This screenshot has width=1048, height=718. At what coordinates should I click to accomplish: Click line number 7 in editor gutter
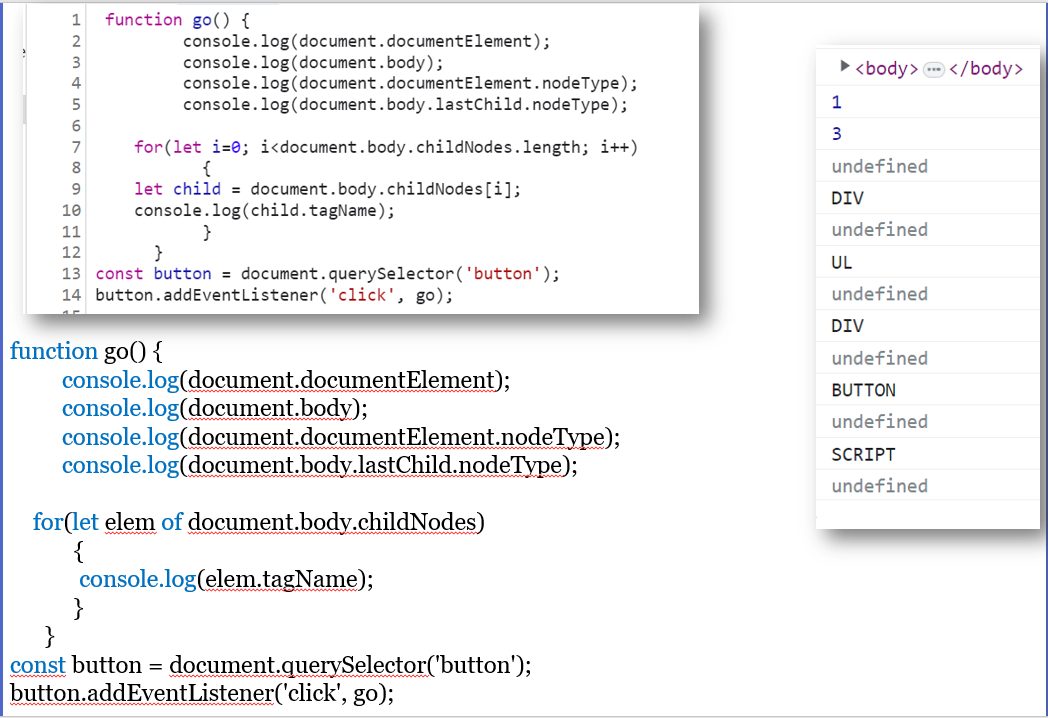coord(76,147)
